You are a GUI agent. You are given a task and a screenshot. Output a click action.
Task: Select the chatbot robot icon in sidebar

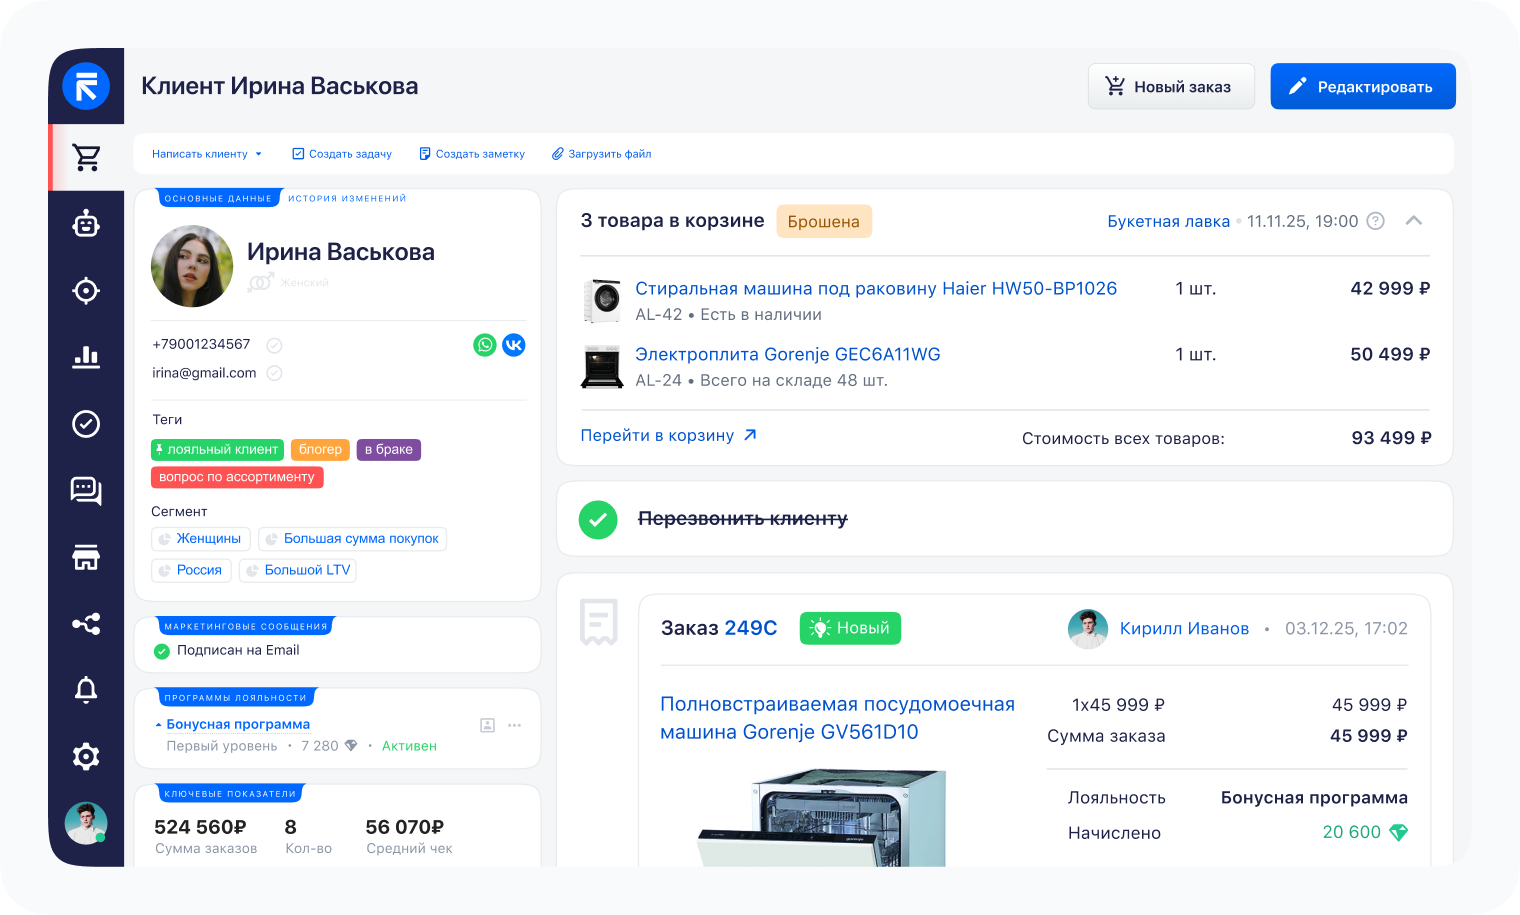pos(86,224)
